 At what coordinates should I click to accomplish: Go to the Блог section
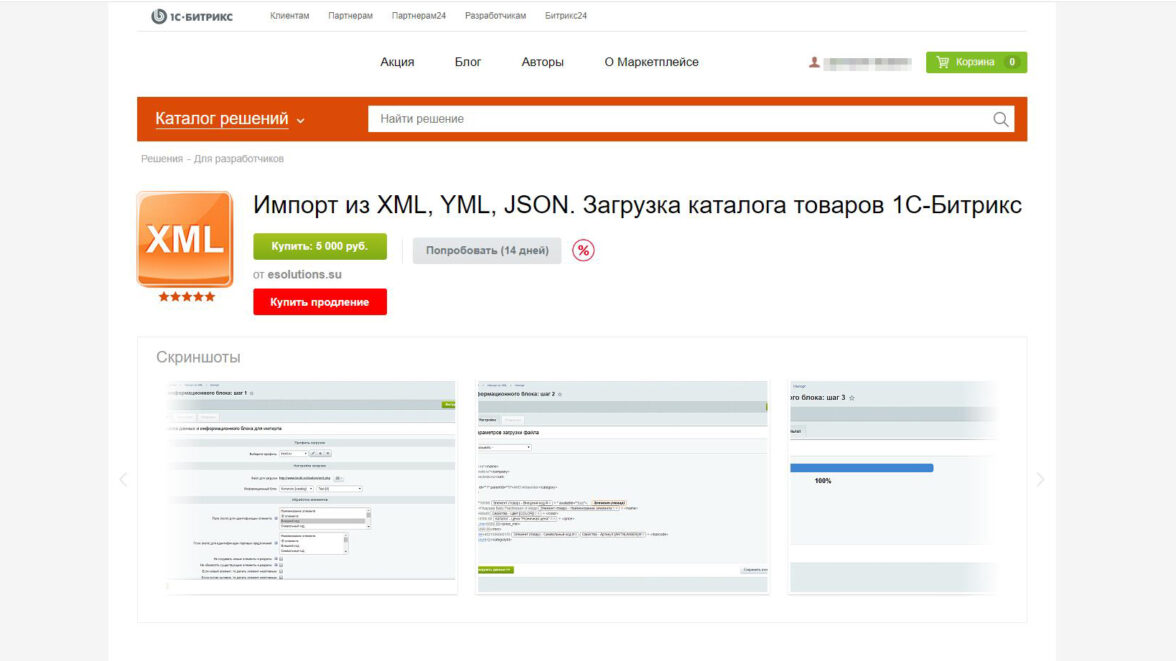(x=468, y=62)
